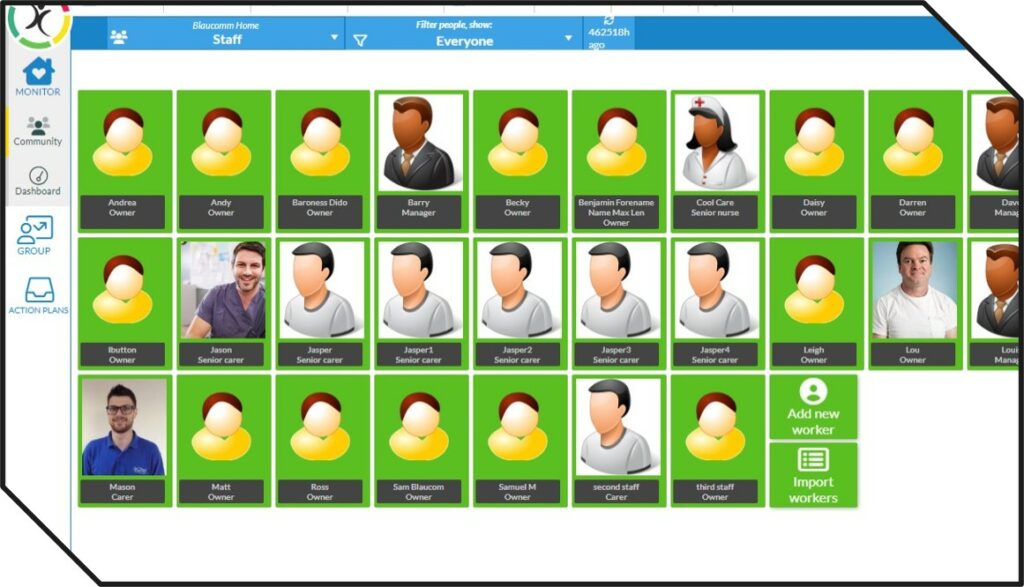1024x587 pixels.
Task: Click the refresh sync icon
Action: coord(609,19)
